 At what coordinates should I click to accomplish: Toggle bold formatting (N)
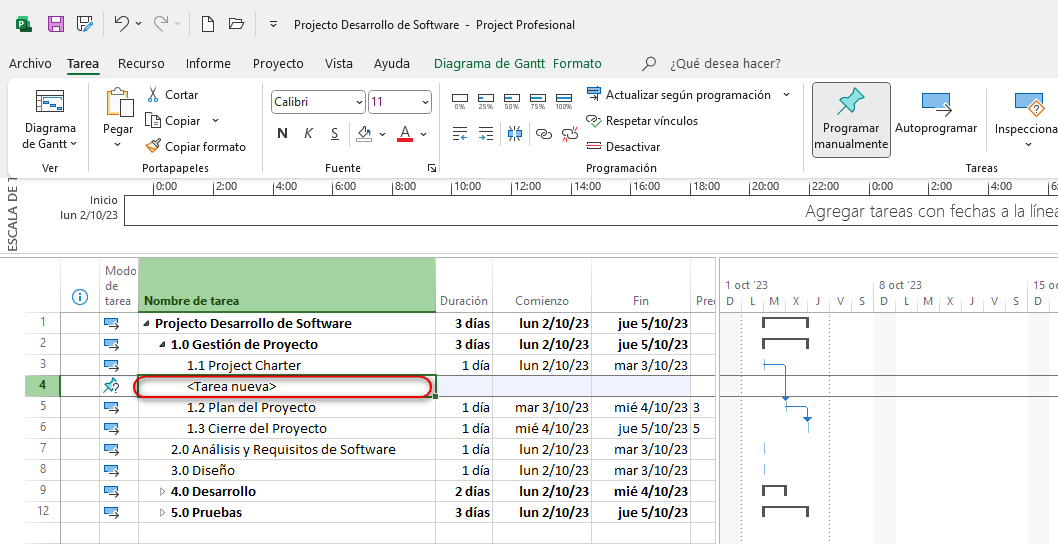[282, 134]
